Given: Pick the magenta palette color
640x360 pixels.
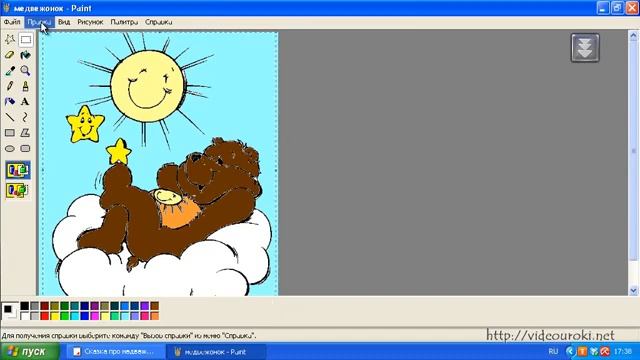Looking at the screenshot, I should click(x=95, y=316).
